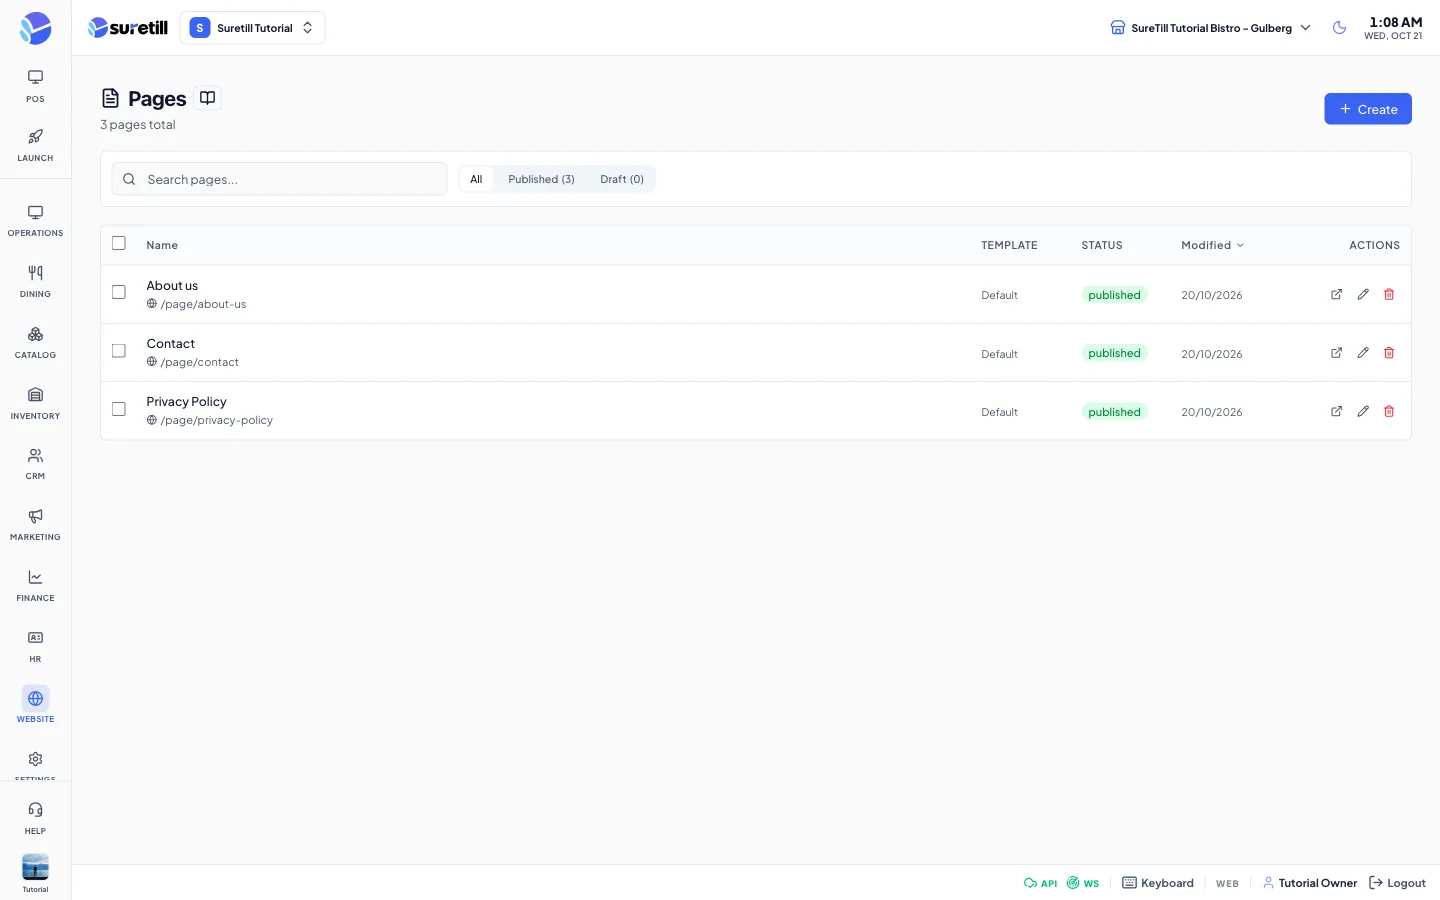1440x900 pixels.
Task: Click the Create page button
Action: click(1368, 109)
